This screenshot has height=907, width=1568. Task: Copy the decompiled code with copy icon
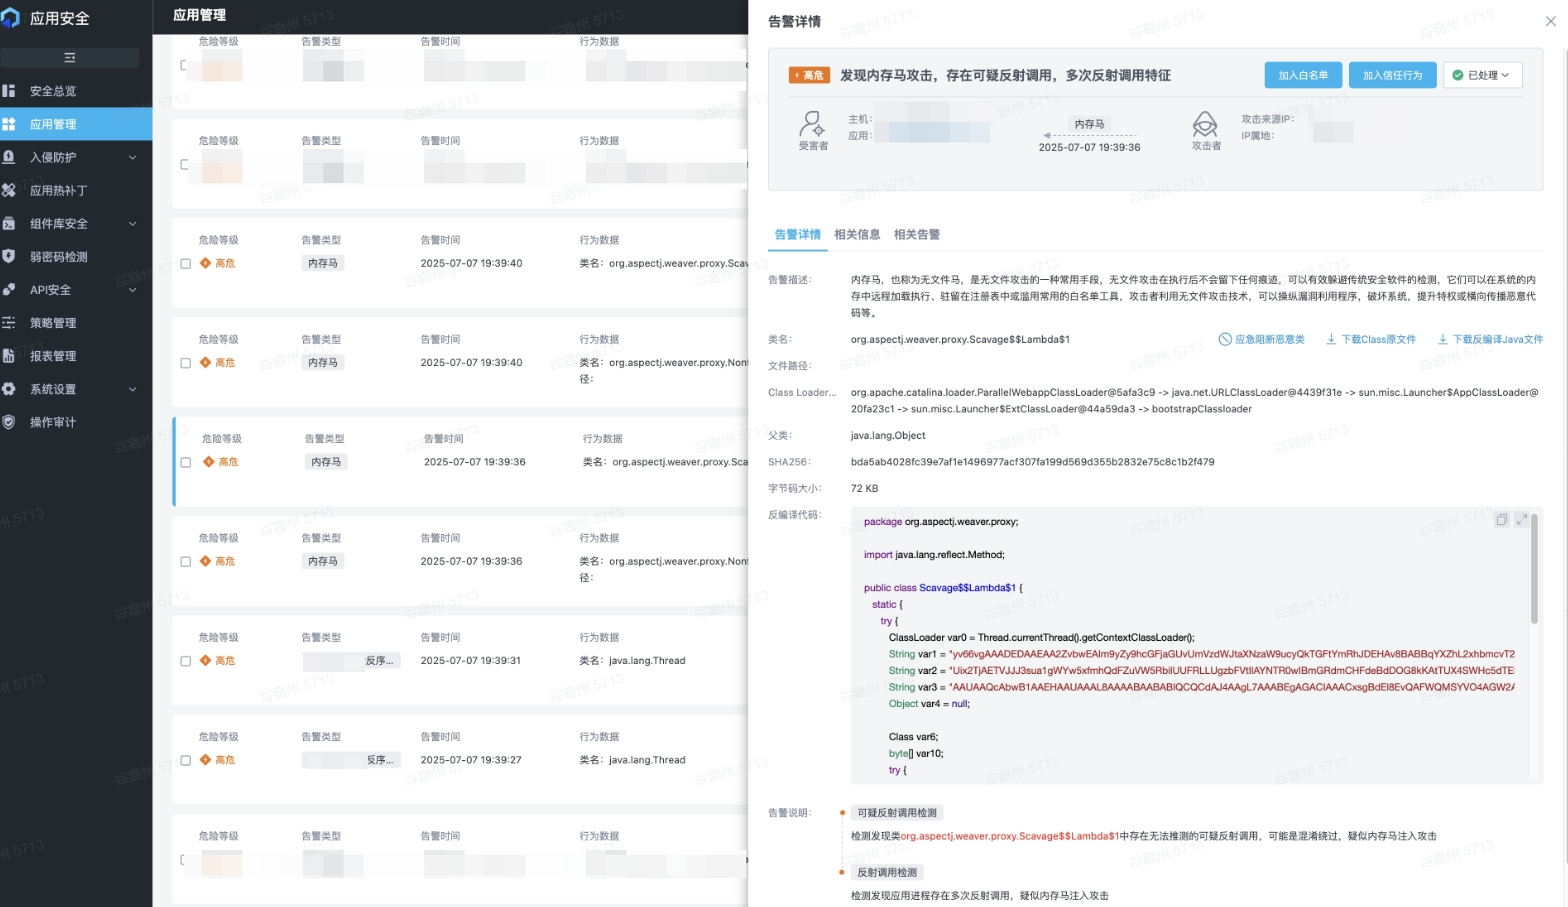point(1501,520)
